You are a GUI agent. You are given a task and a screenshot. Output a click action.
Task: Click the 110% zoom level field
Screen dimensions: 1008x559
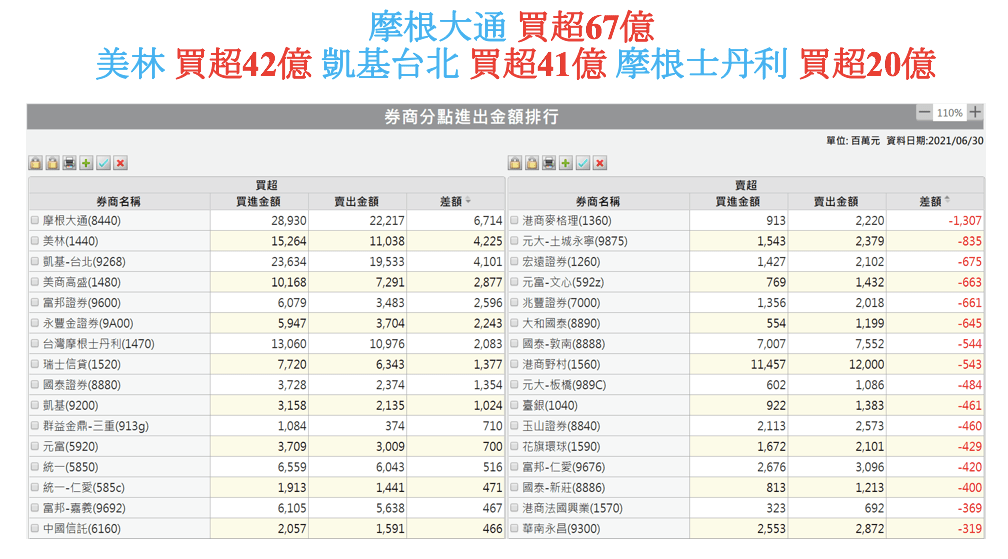click(950, 113)
